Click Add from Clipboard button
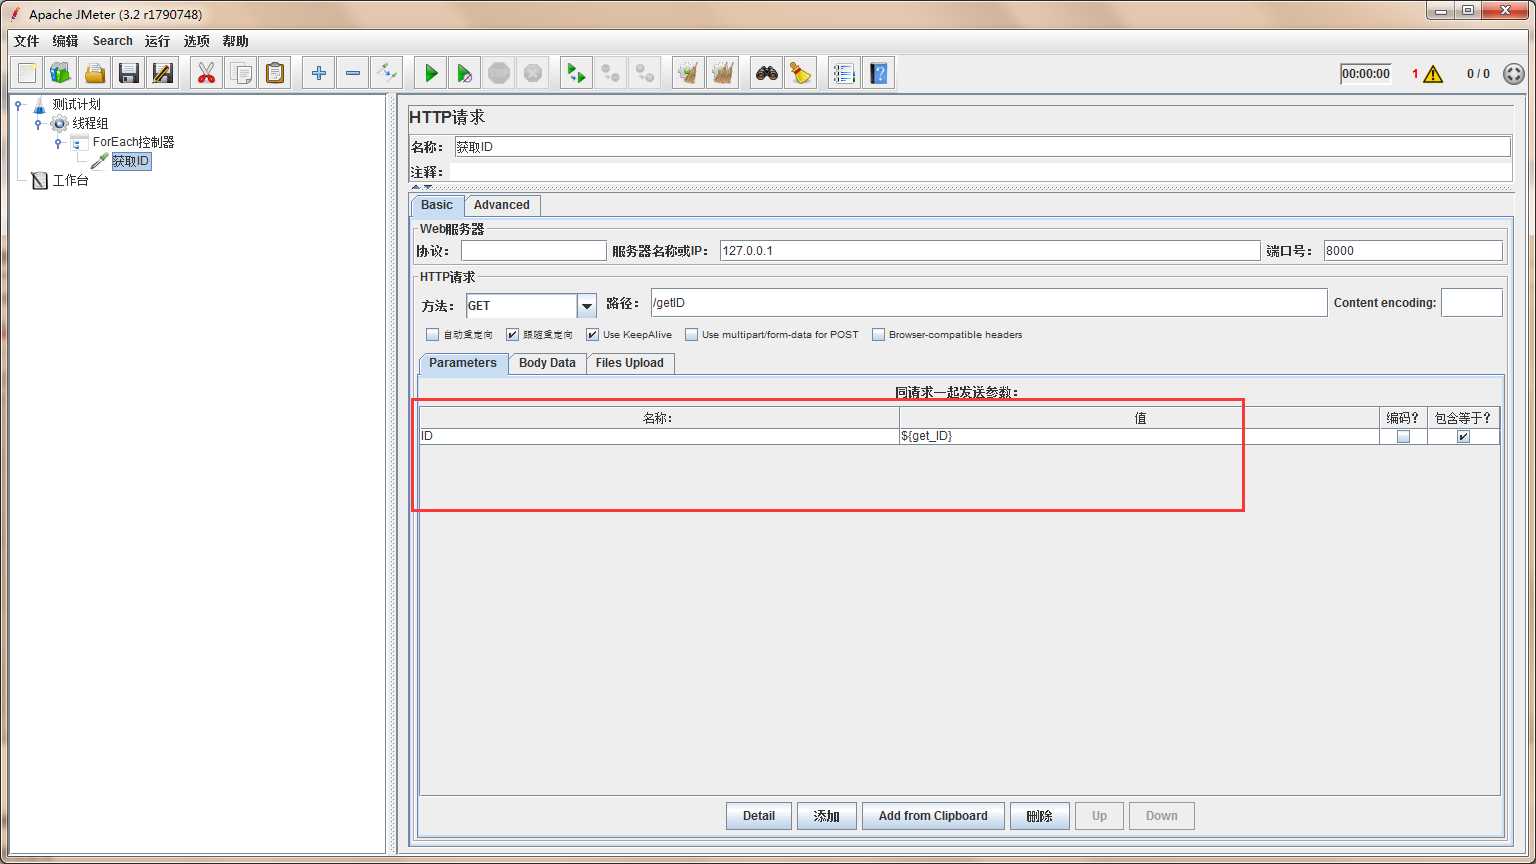Image resolution: width=1536 pixels, height=864 pixels. (933, 816)
